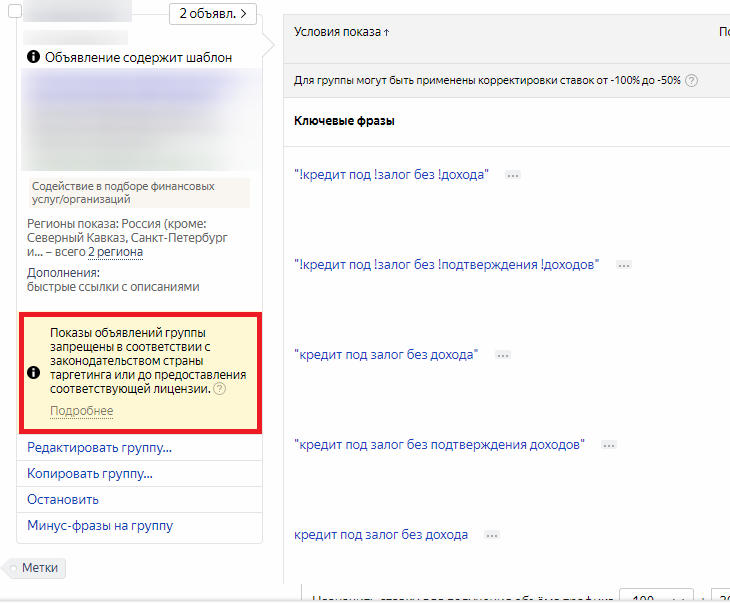
Task: Click the "Объявление содержит шаблон" notice text
Action: (x=138, y=57)
